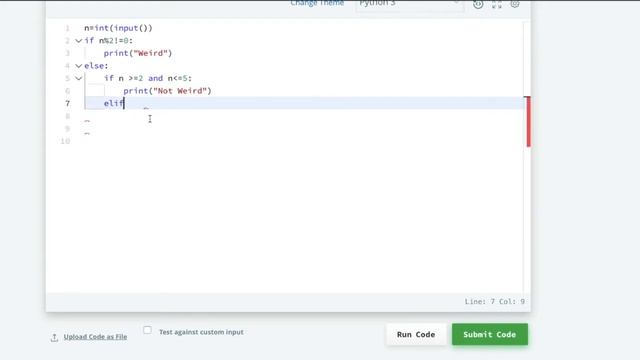Click on 'print("Not Weird")' code line
Image resolution: width=640 pixels, height=360 pixels.
[x=167, y=91]
